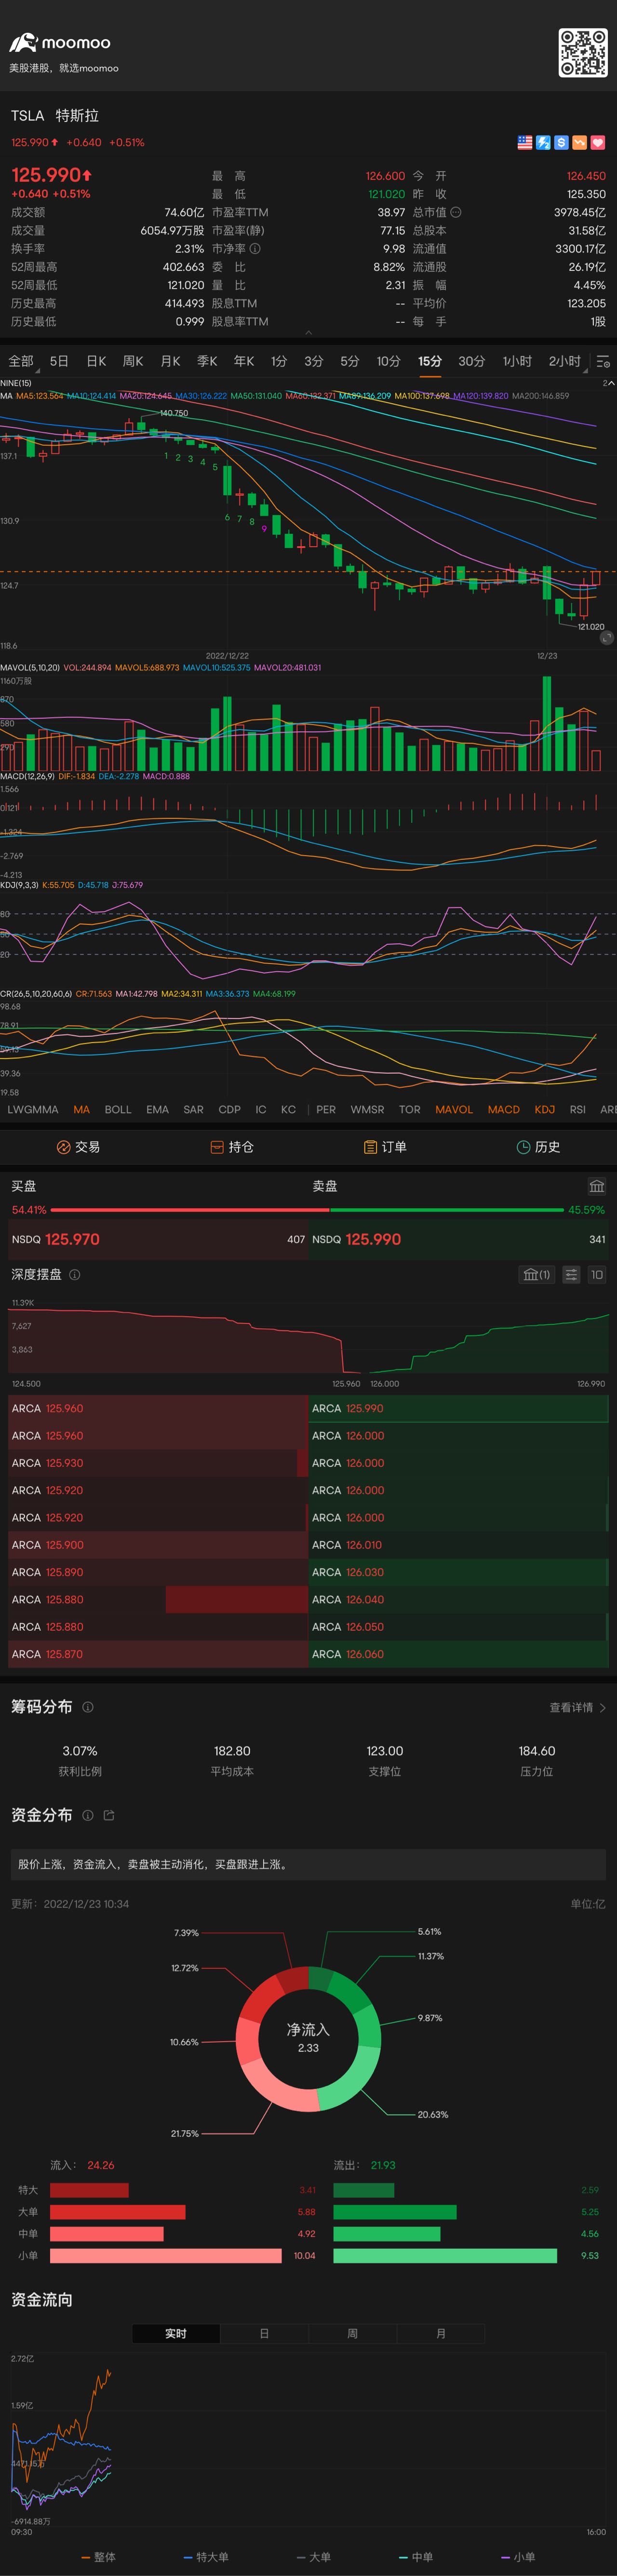This screenshot has width=617, height=2576.
Task: Toggle the KDJ indicator
Action: point(545,1110)
